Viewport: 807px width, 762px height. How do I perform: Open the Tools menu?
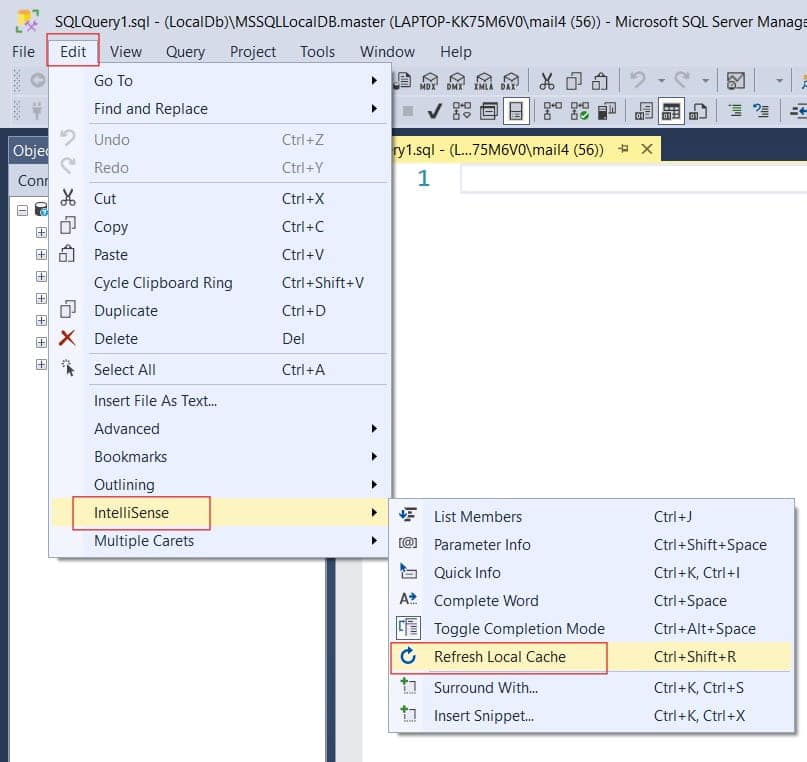coord(318,51)
